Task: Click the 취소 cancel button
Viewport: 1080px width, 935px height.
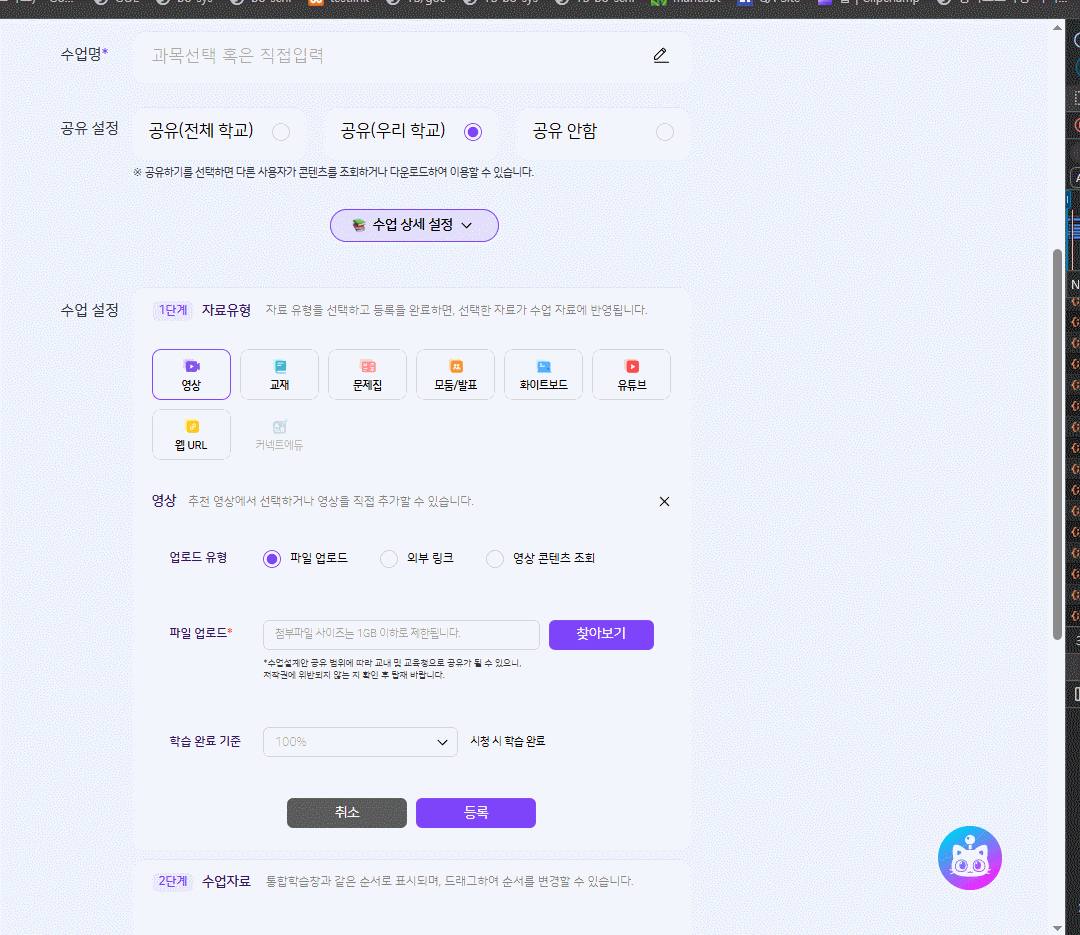Action: 346,813
